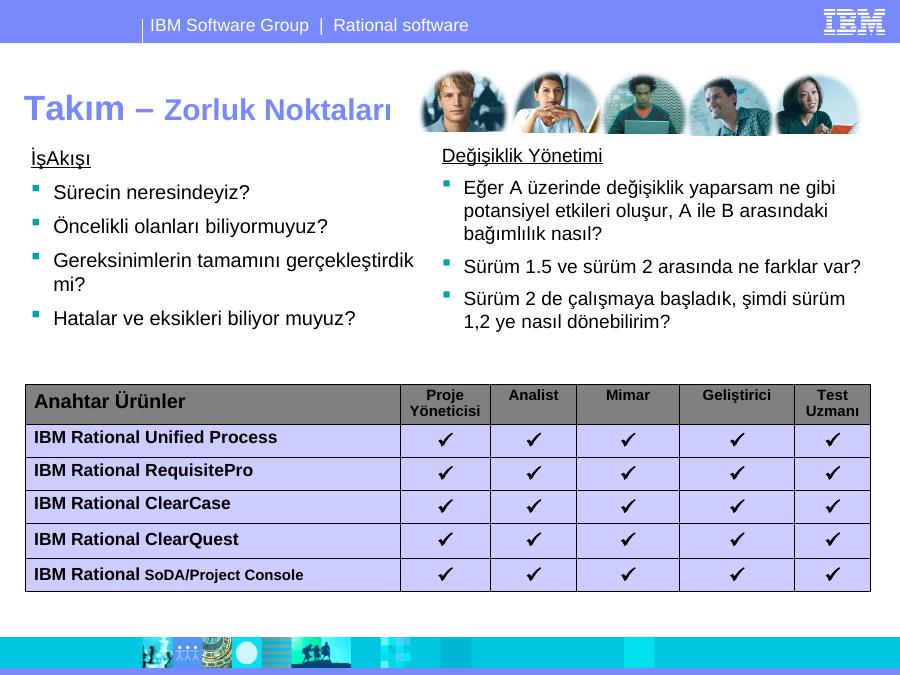
Task: Click the bullet "Hatalar ve eksikleri biliyor muyuz?"
Action: [x=204, y=318]
